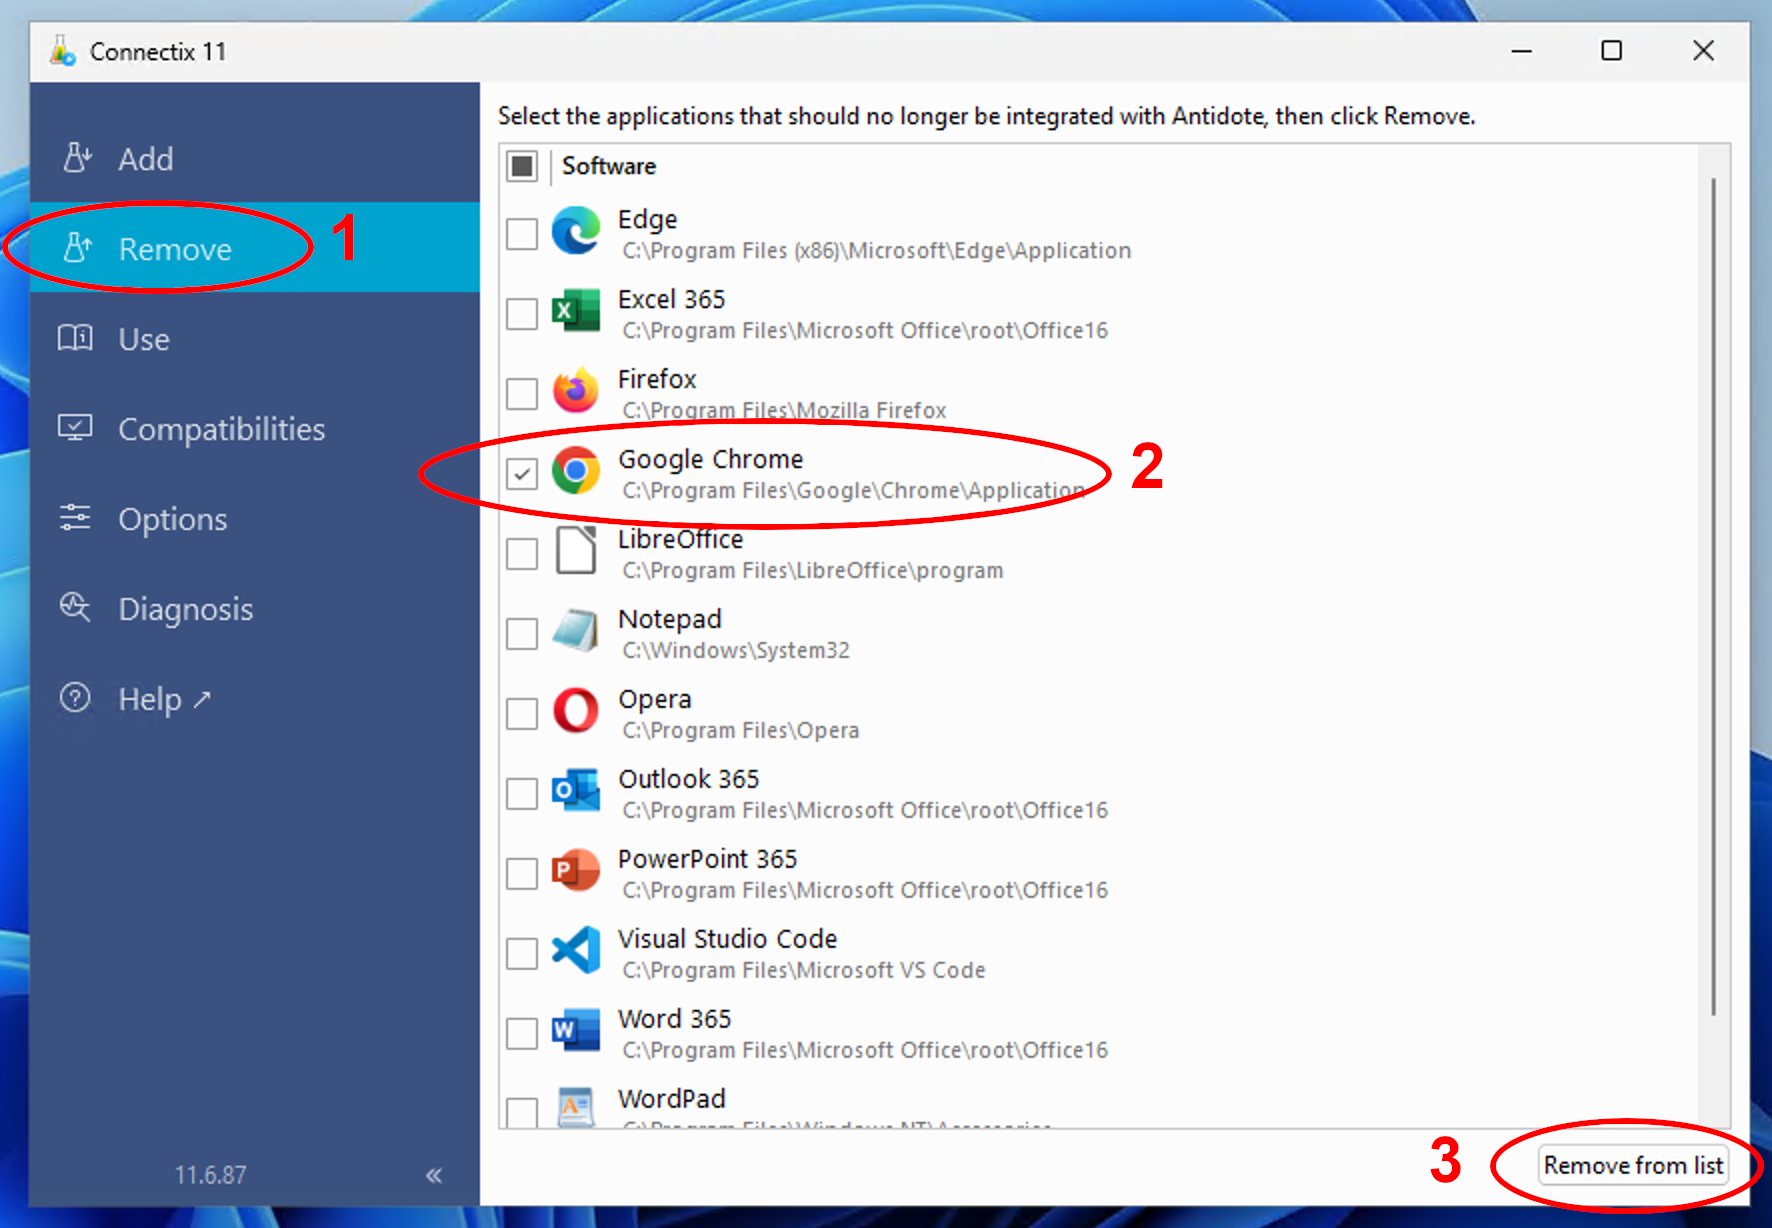This screenshot has height=1228, width=1772.
Task: Collapse the sidebar with double chevron
Action: point(434,1175)
